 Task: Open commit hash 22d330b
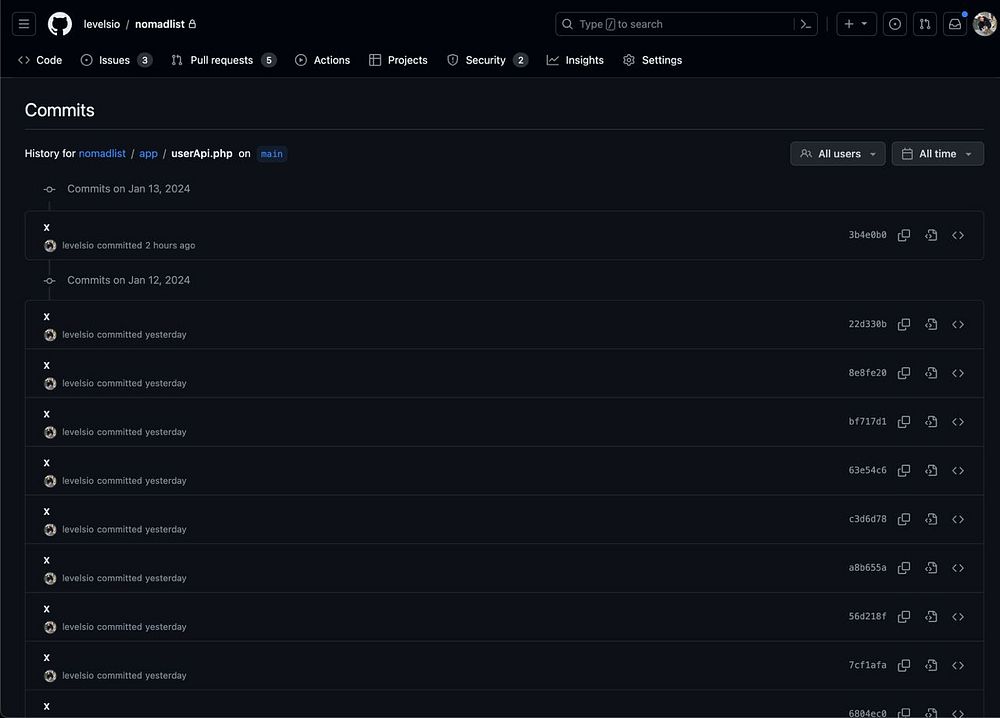(x=867, y=325)
